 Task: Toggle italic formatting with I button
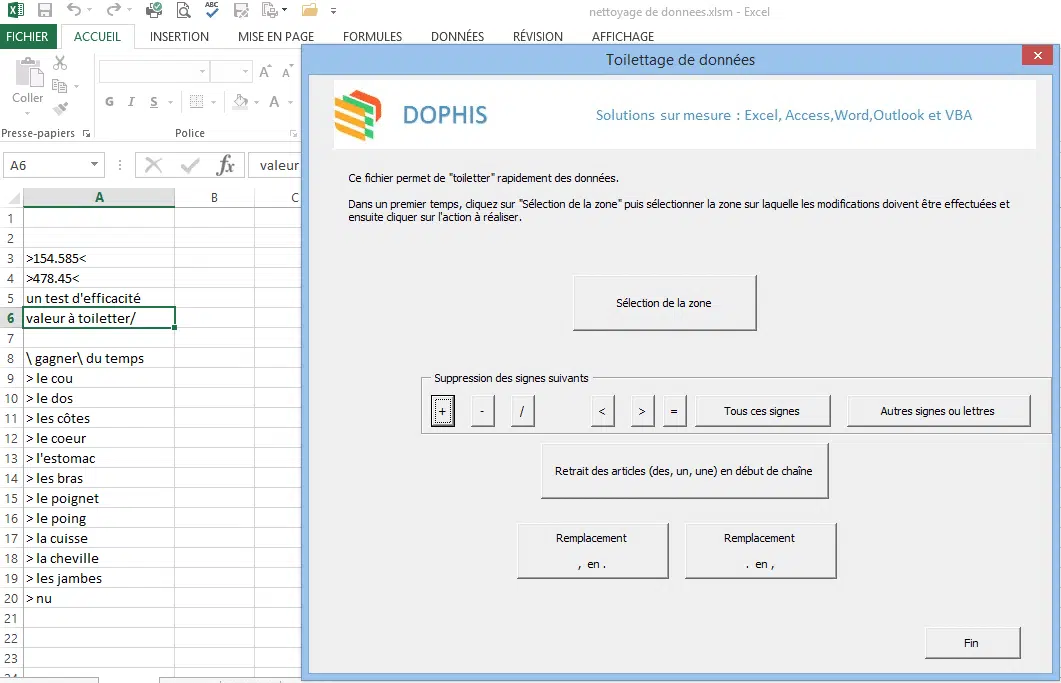tap(132, 102)
